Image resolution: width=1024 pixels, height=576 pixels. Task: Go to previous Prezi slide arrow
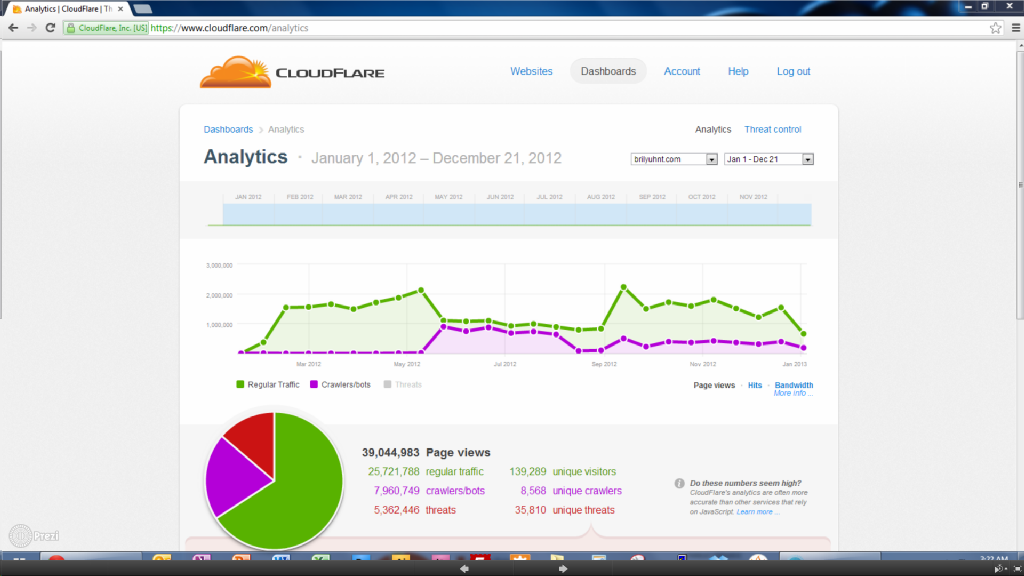point(464,569)
